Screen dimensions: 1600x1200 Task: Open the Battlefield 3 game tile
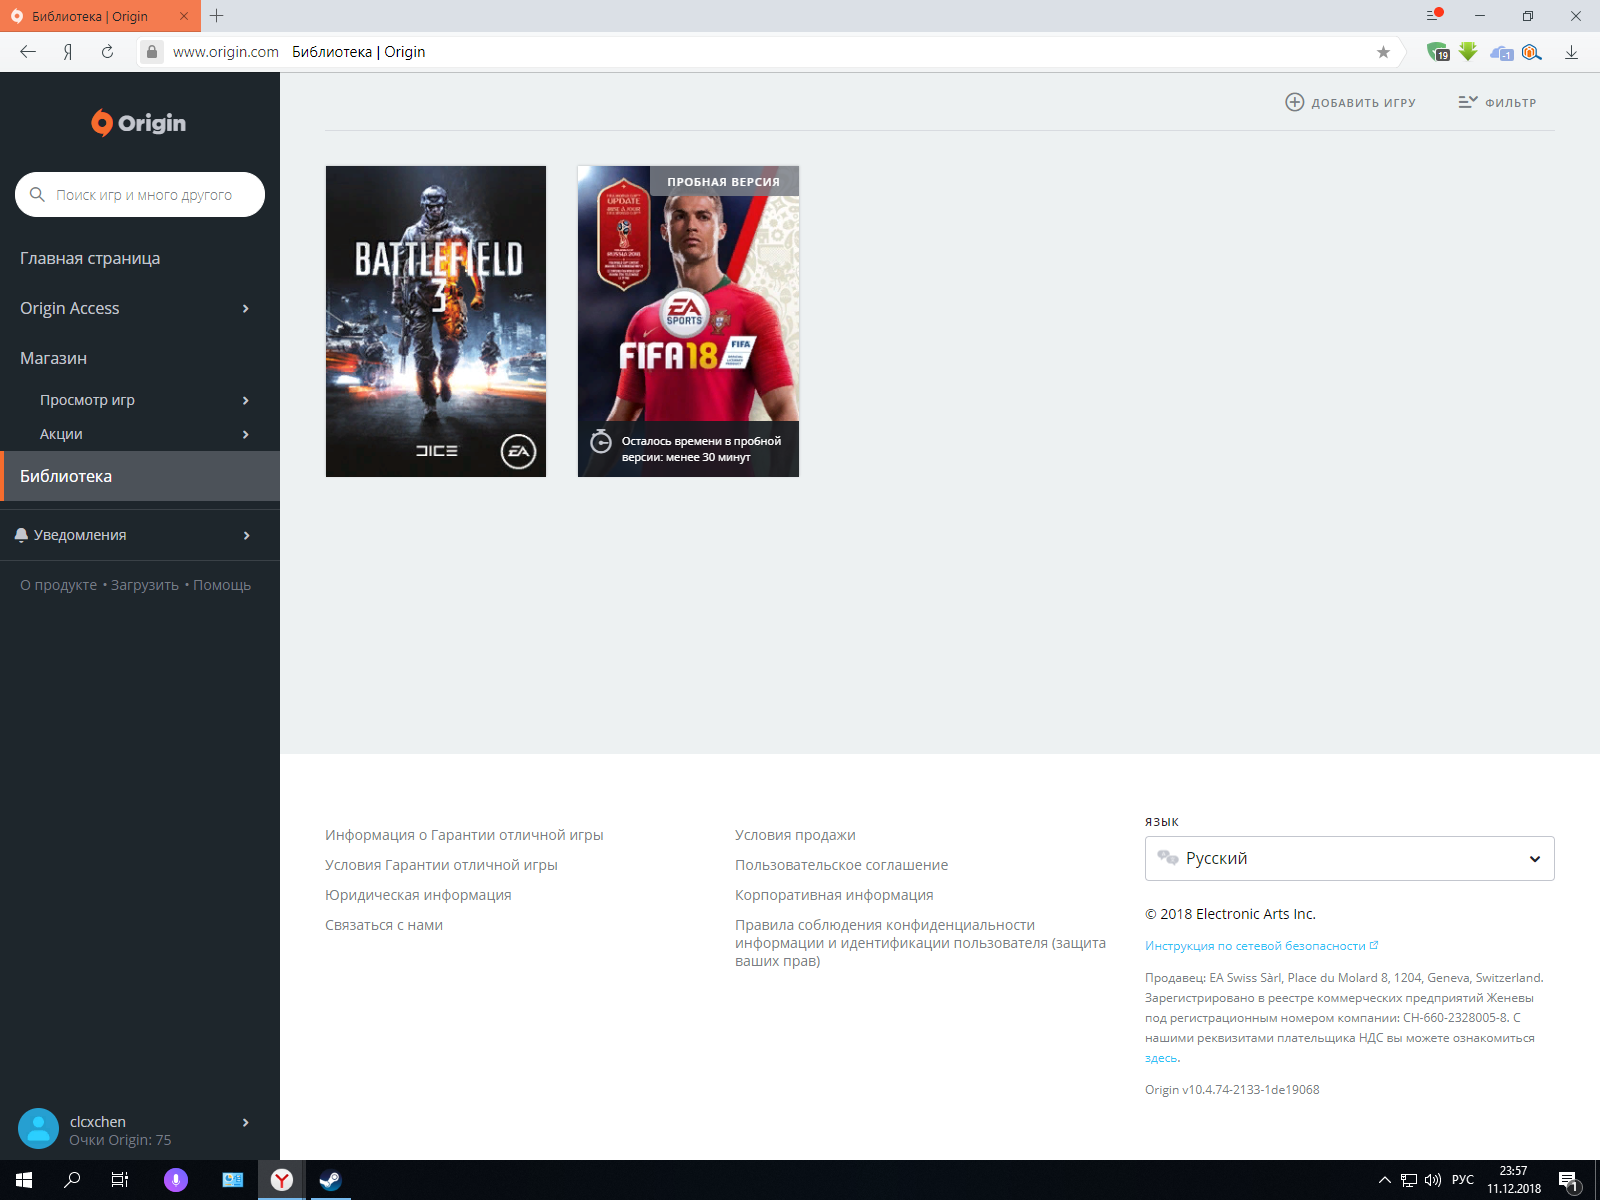(436, 321)
